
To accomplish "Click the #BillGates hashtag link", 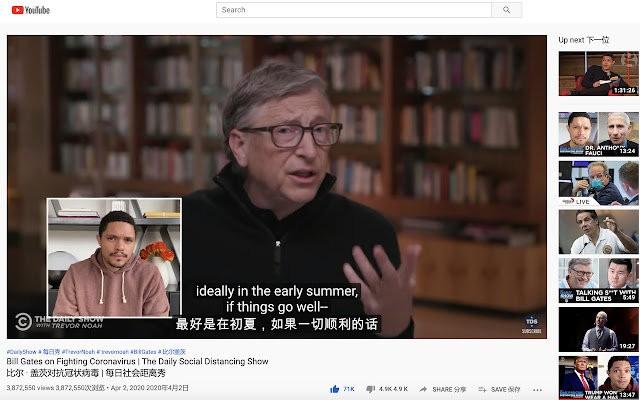I will 143,352.
